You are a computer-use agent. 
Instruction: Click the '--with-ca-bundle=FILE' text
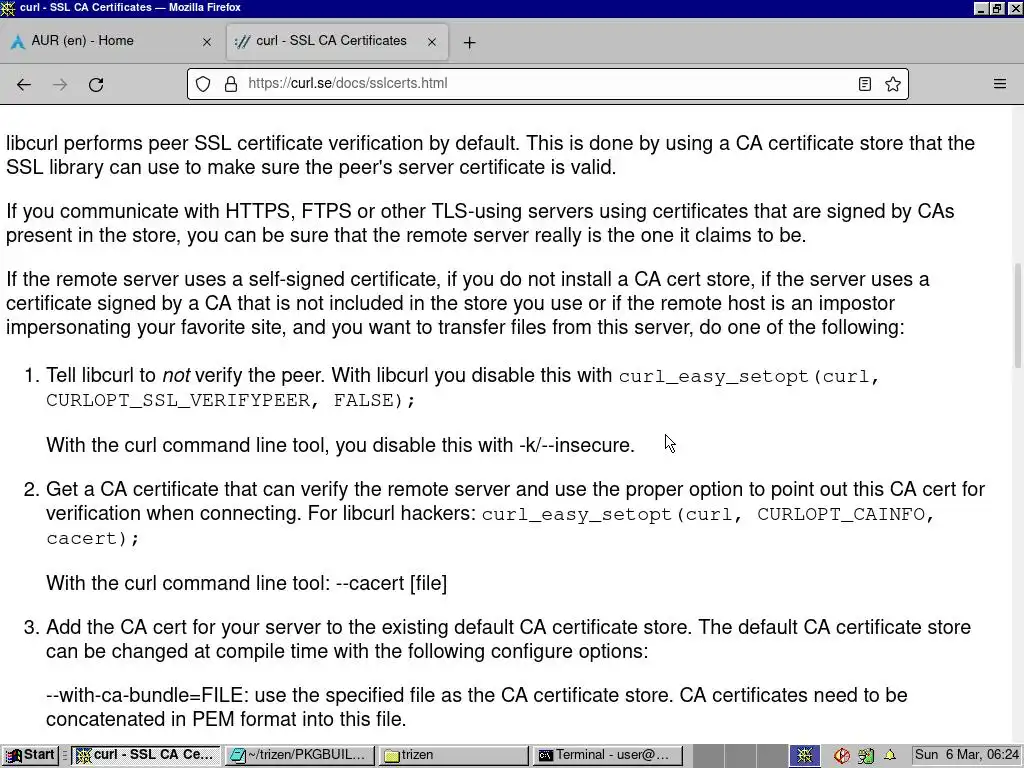tap(144, 696)
